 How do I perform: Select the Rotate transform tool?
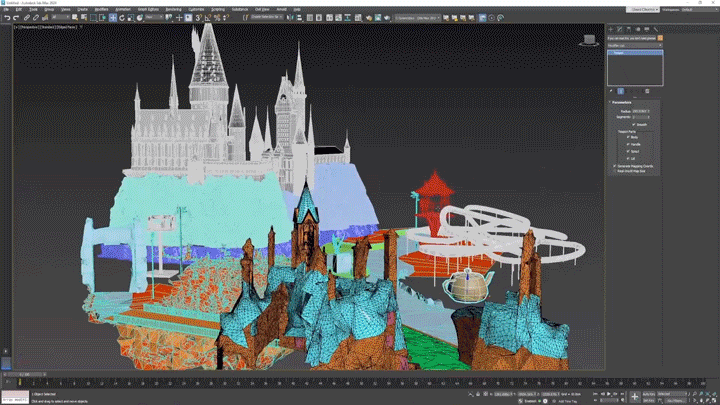(121, 17)
